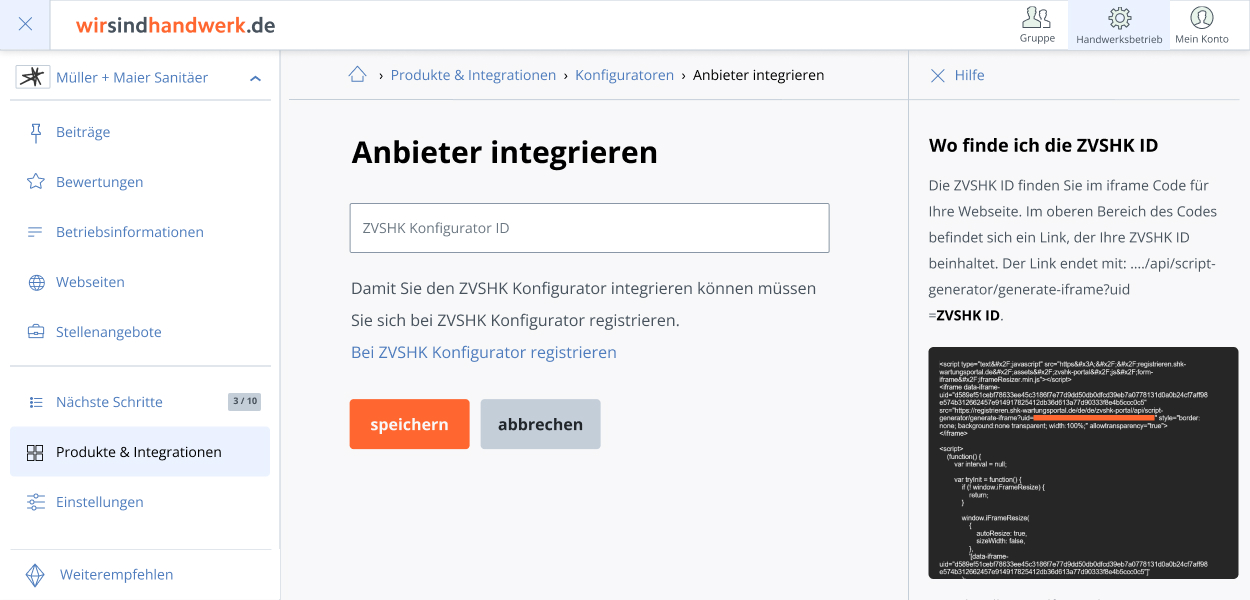Image resolution: width=1250 pixels, height=600 pixels.
Task: Click the Müller + Maier Sanitär company logo
Action: 33,77
